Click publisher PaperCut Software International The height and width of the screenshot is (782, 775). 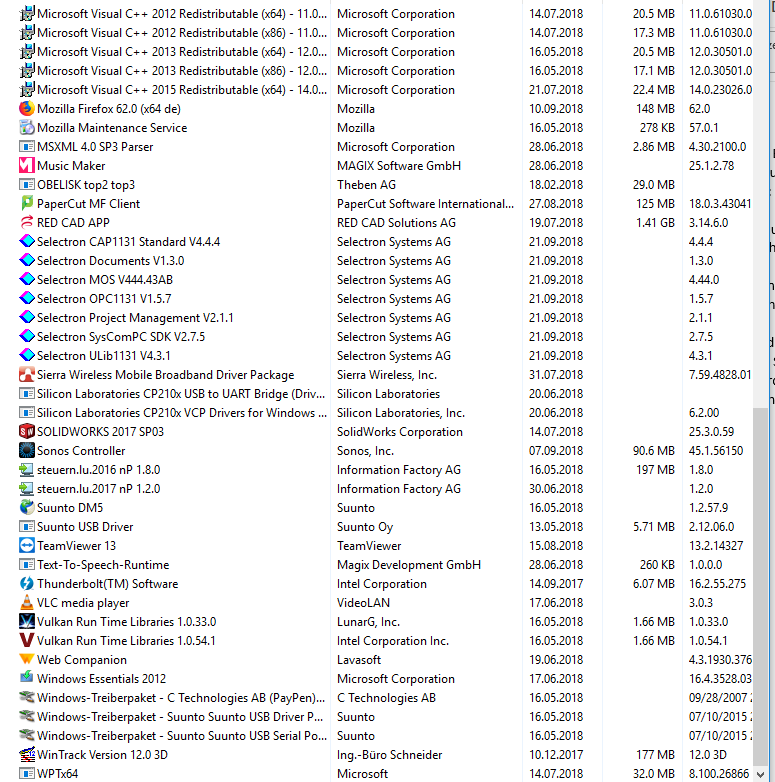click(x=425, y=203)
